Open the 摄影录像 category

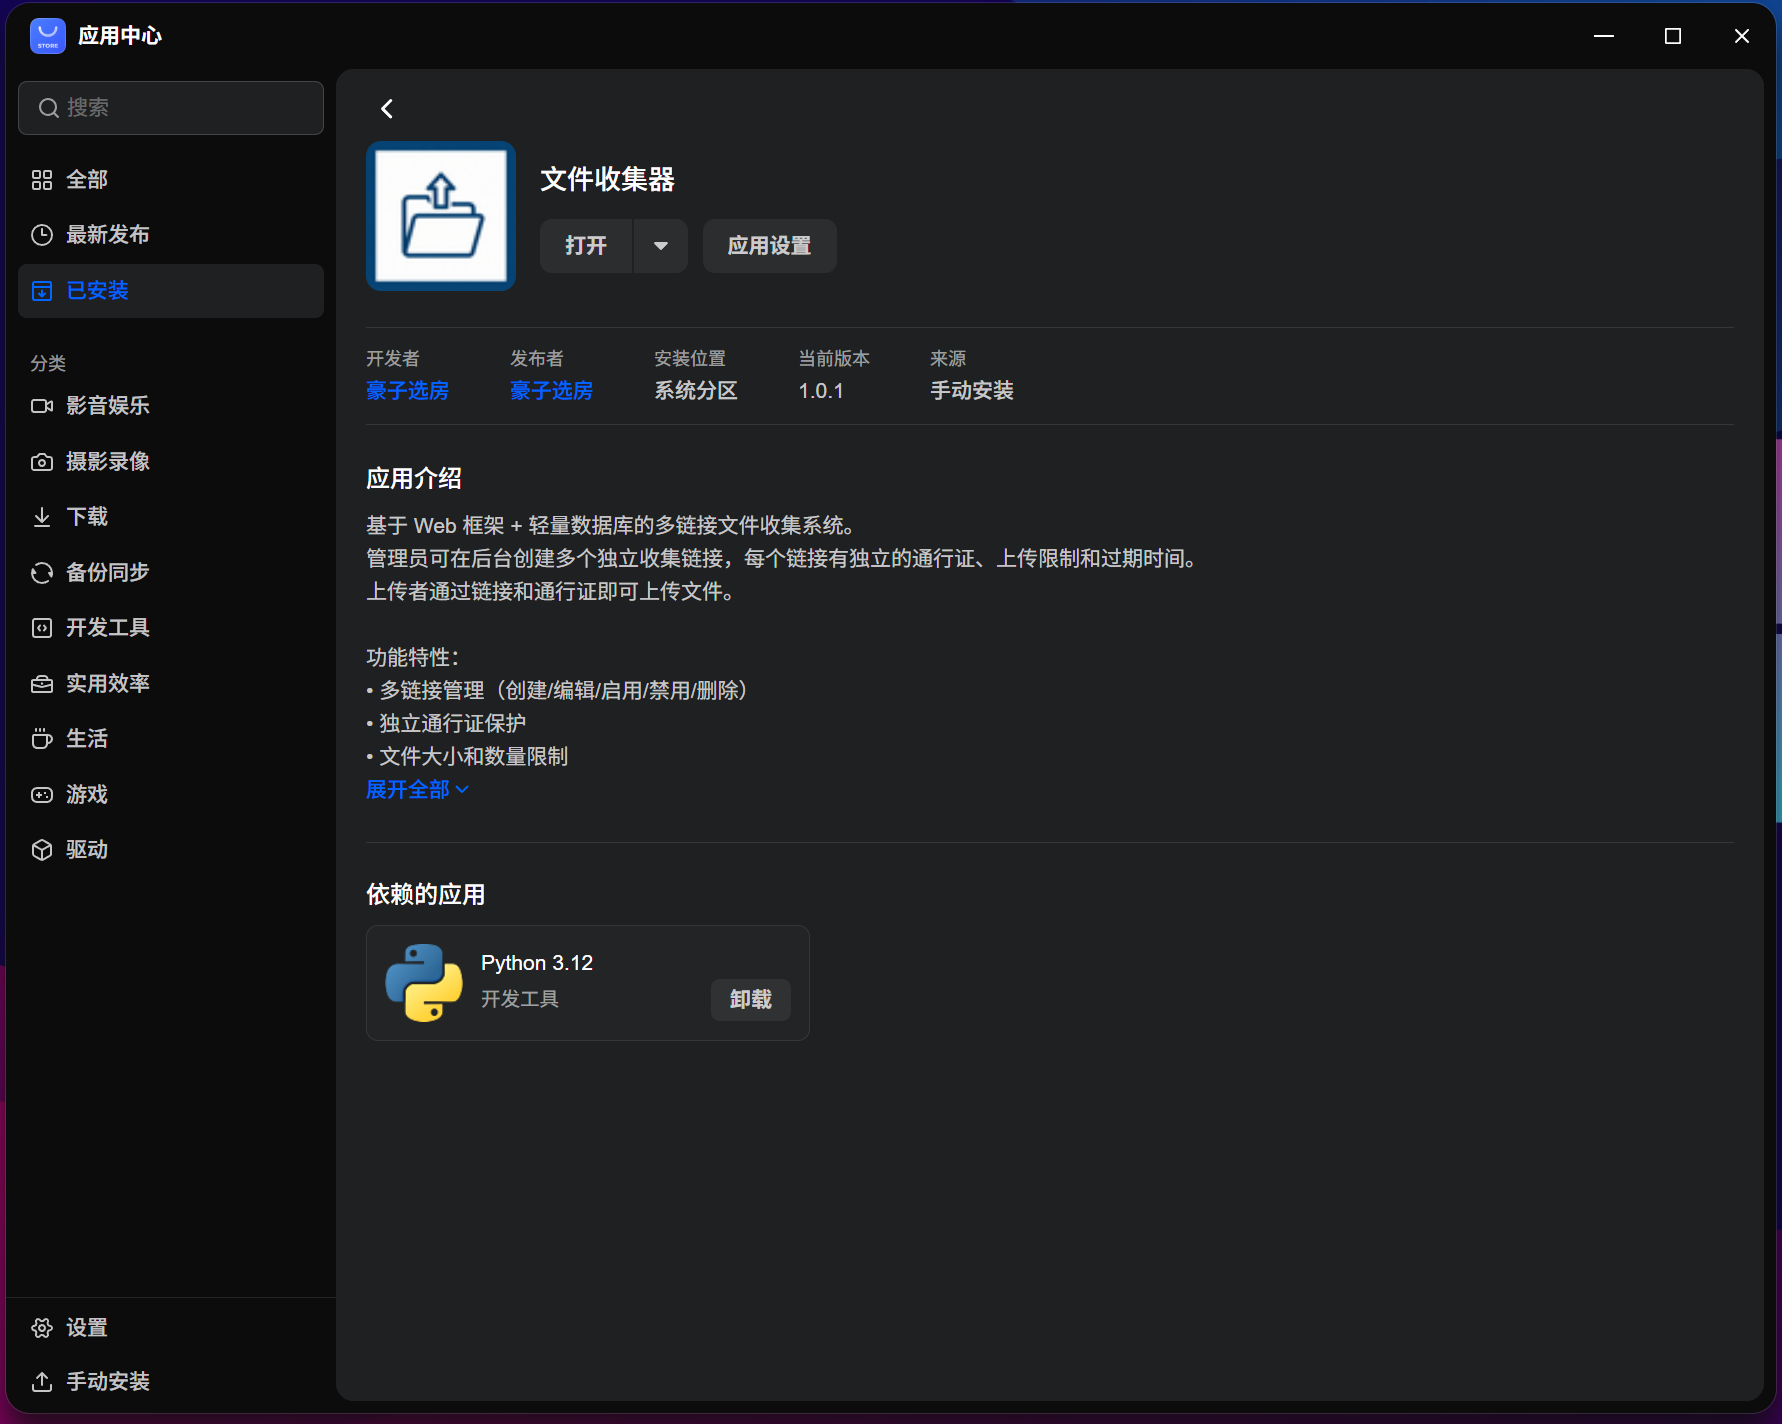(171, 462)
